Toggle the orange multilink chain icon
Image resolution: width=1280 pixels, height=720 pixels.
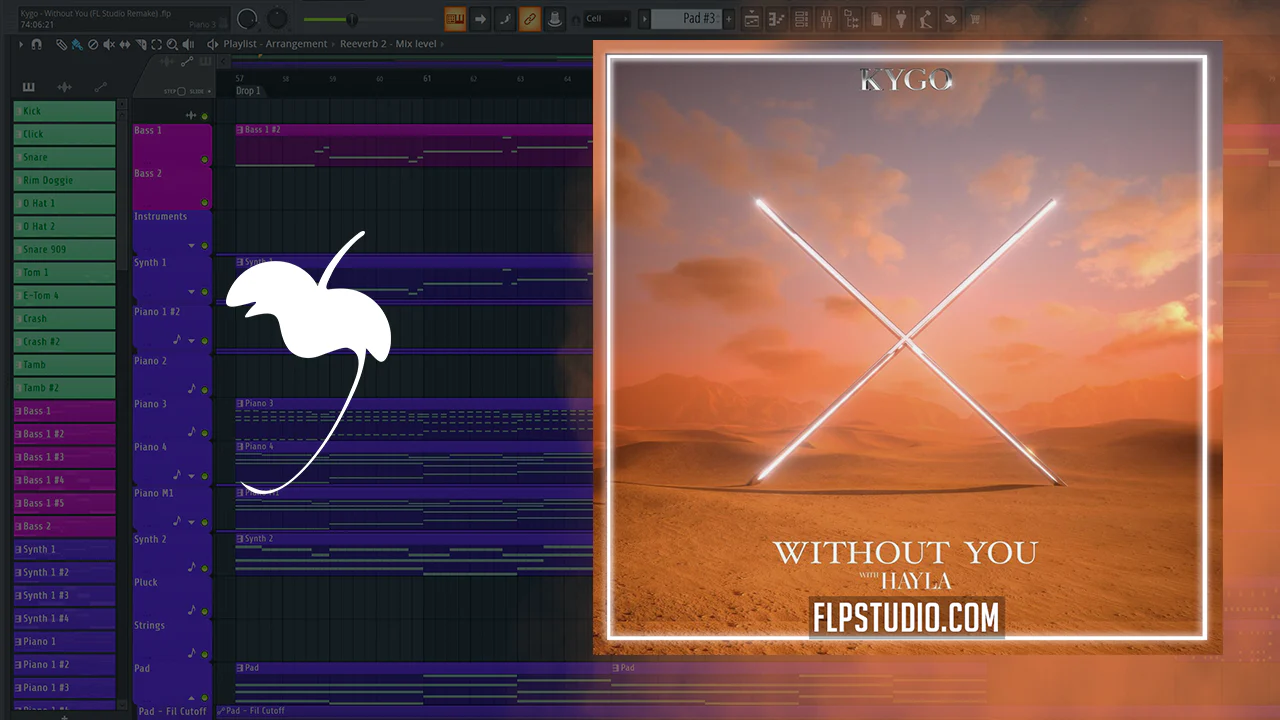point(530,19)
